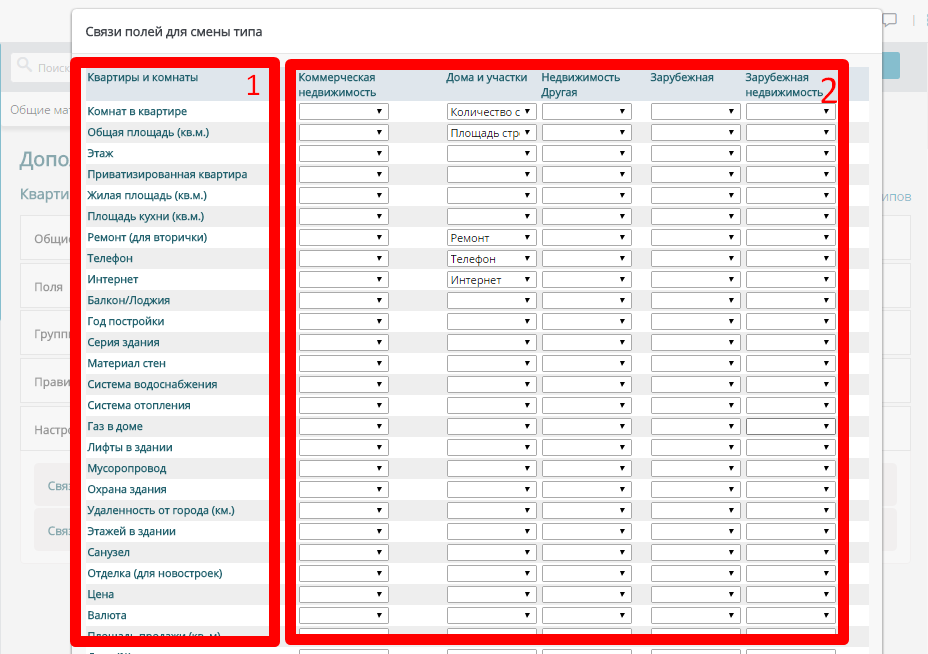Select the Площадь кухни (кв.м.) row label
The image size is (928, 654).
click(x=146, y=217)
